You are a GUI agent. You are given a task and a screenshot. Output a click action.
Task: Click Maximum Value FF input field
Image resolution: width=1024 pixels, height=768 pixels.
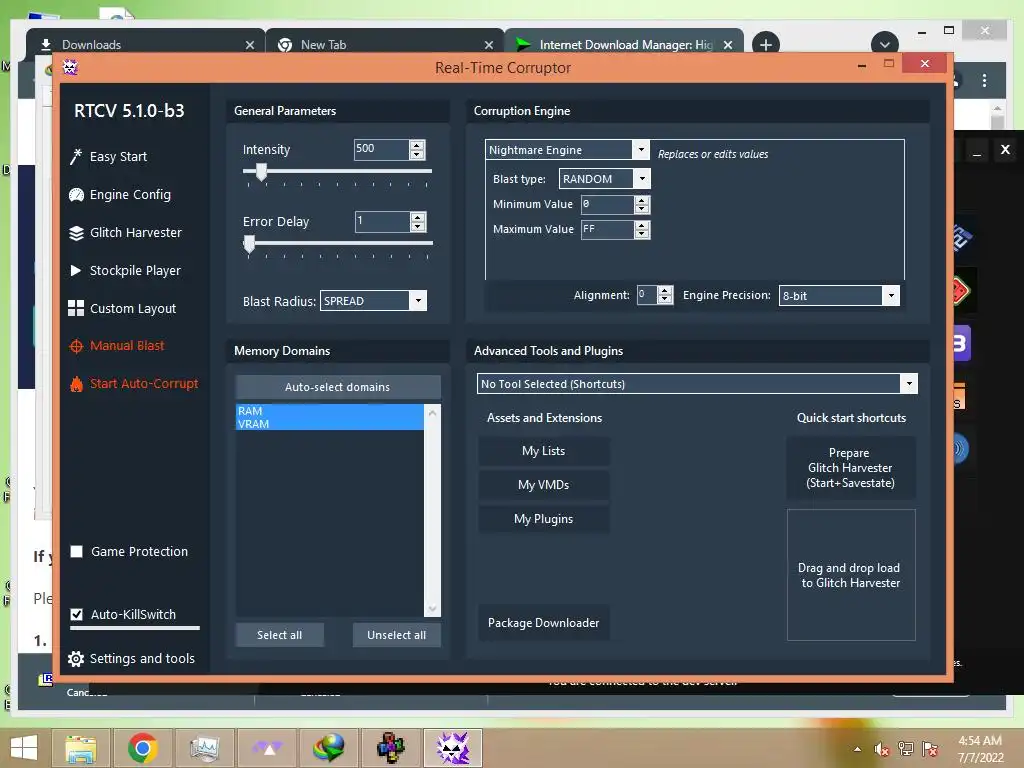pyautogui.click(x=607, y=229)
